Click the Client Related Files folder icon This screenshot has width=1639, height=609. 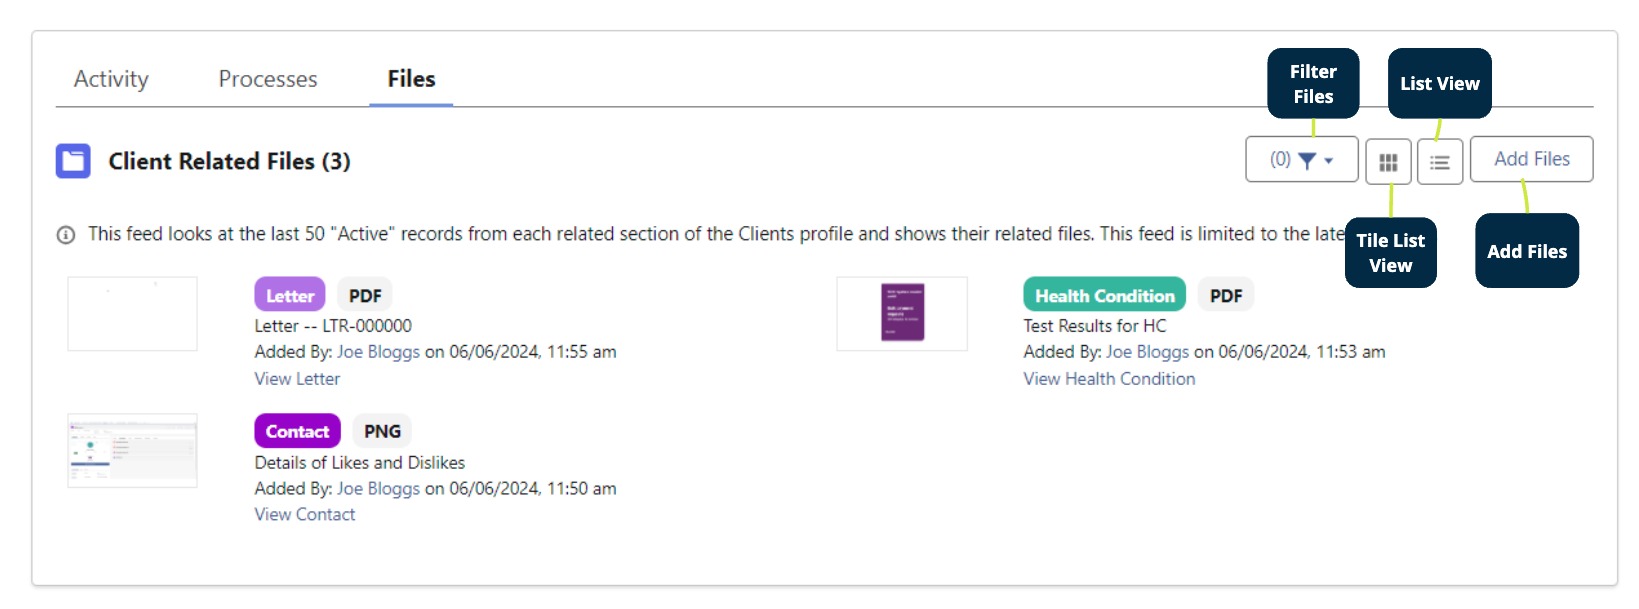click(x=73, y=161)
